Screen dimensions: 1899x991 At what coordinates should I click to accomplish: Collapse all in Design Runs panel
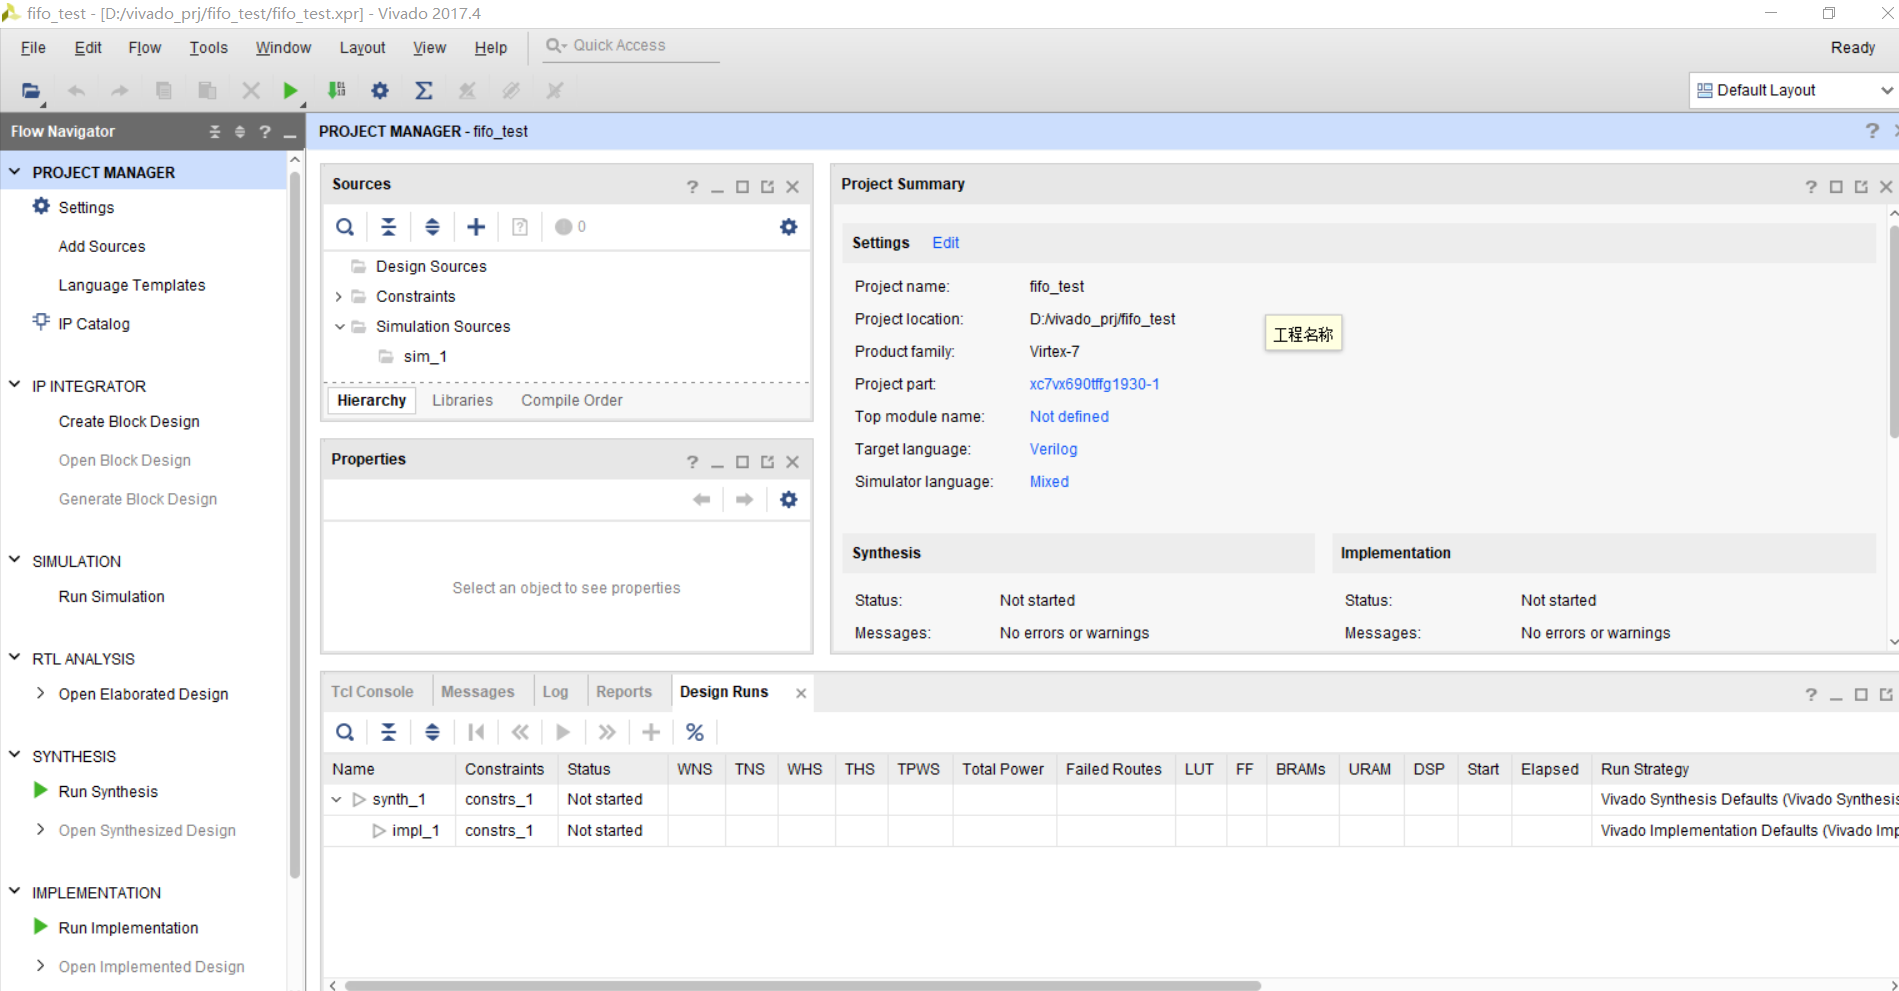(388, 732)
